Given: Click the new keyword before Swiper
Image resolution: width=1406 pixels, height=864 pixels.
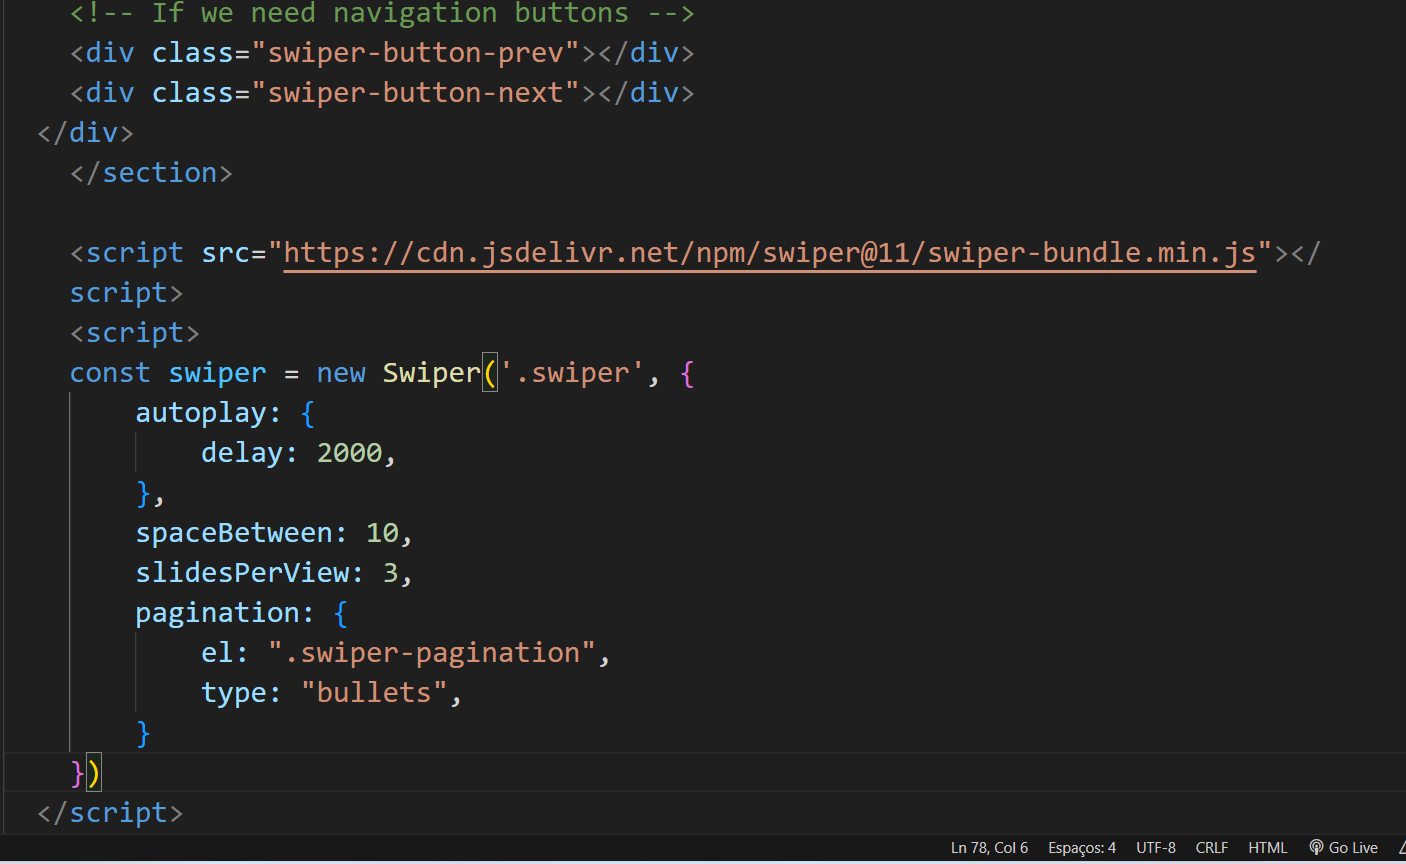Looking at the screenshot, I should (341, 373).
